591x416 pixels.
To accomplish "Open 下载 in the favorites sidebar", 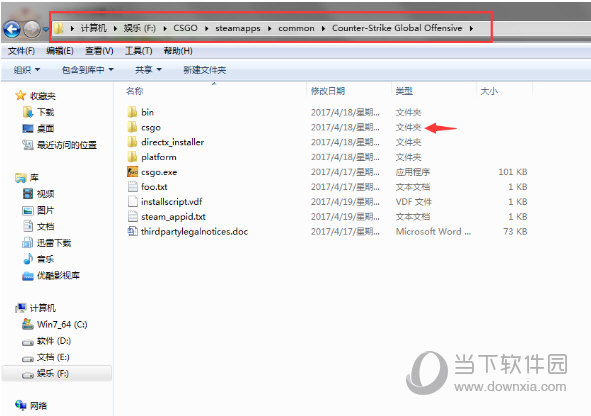I will pyautogui.click(x=39, y=112).
